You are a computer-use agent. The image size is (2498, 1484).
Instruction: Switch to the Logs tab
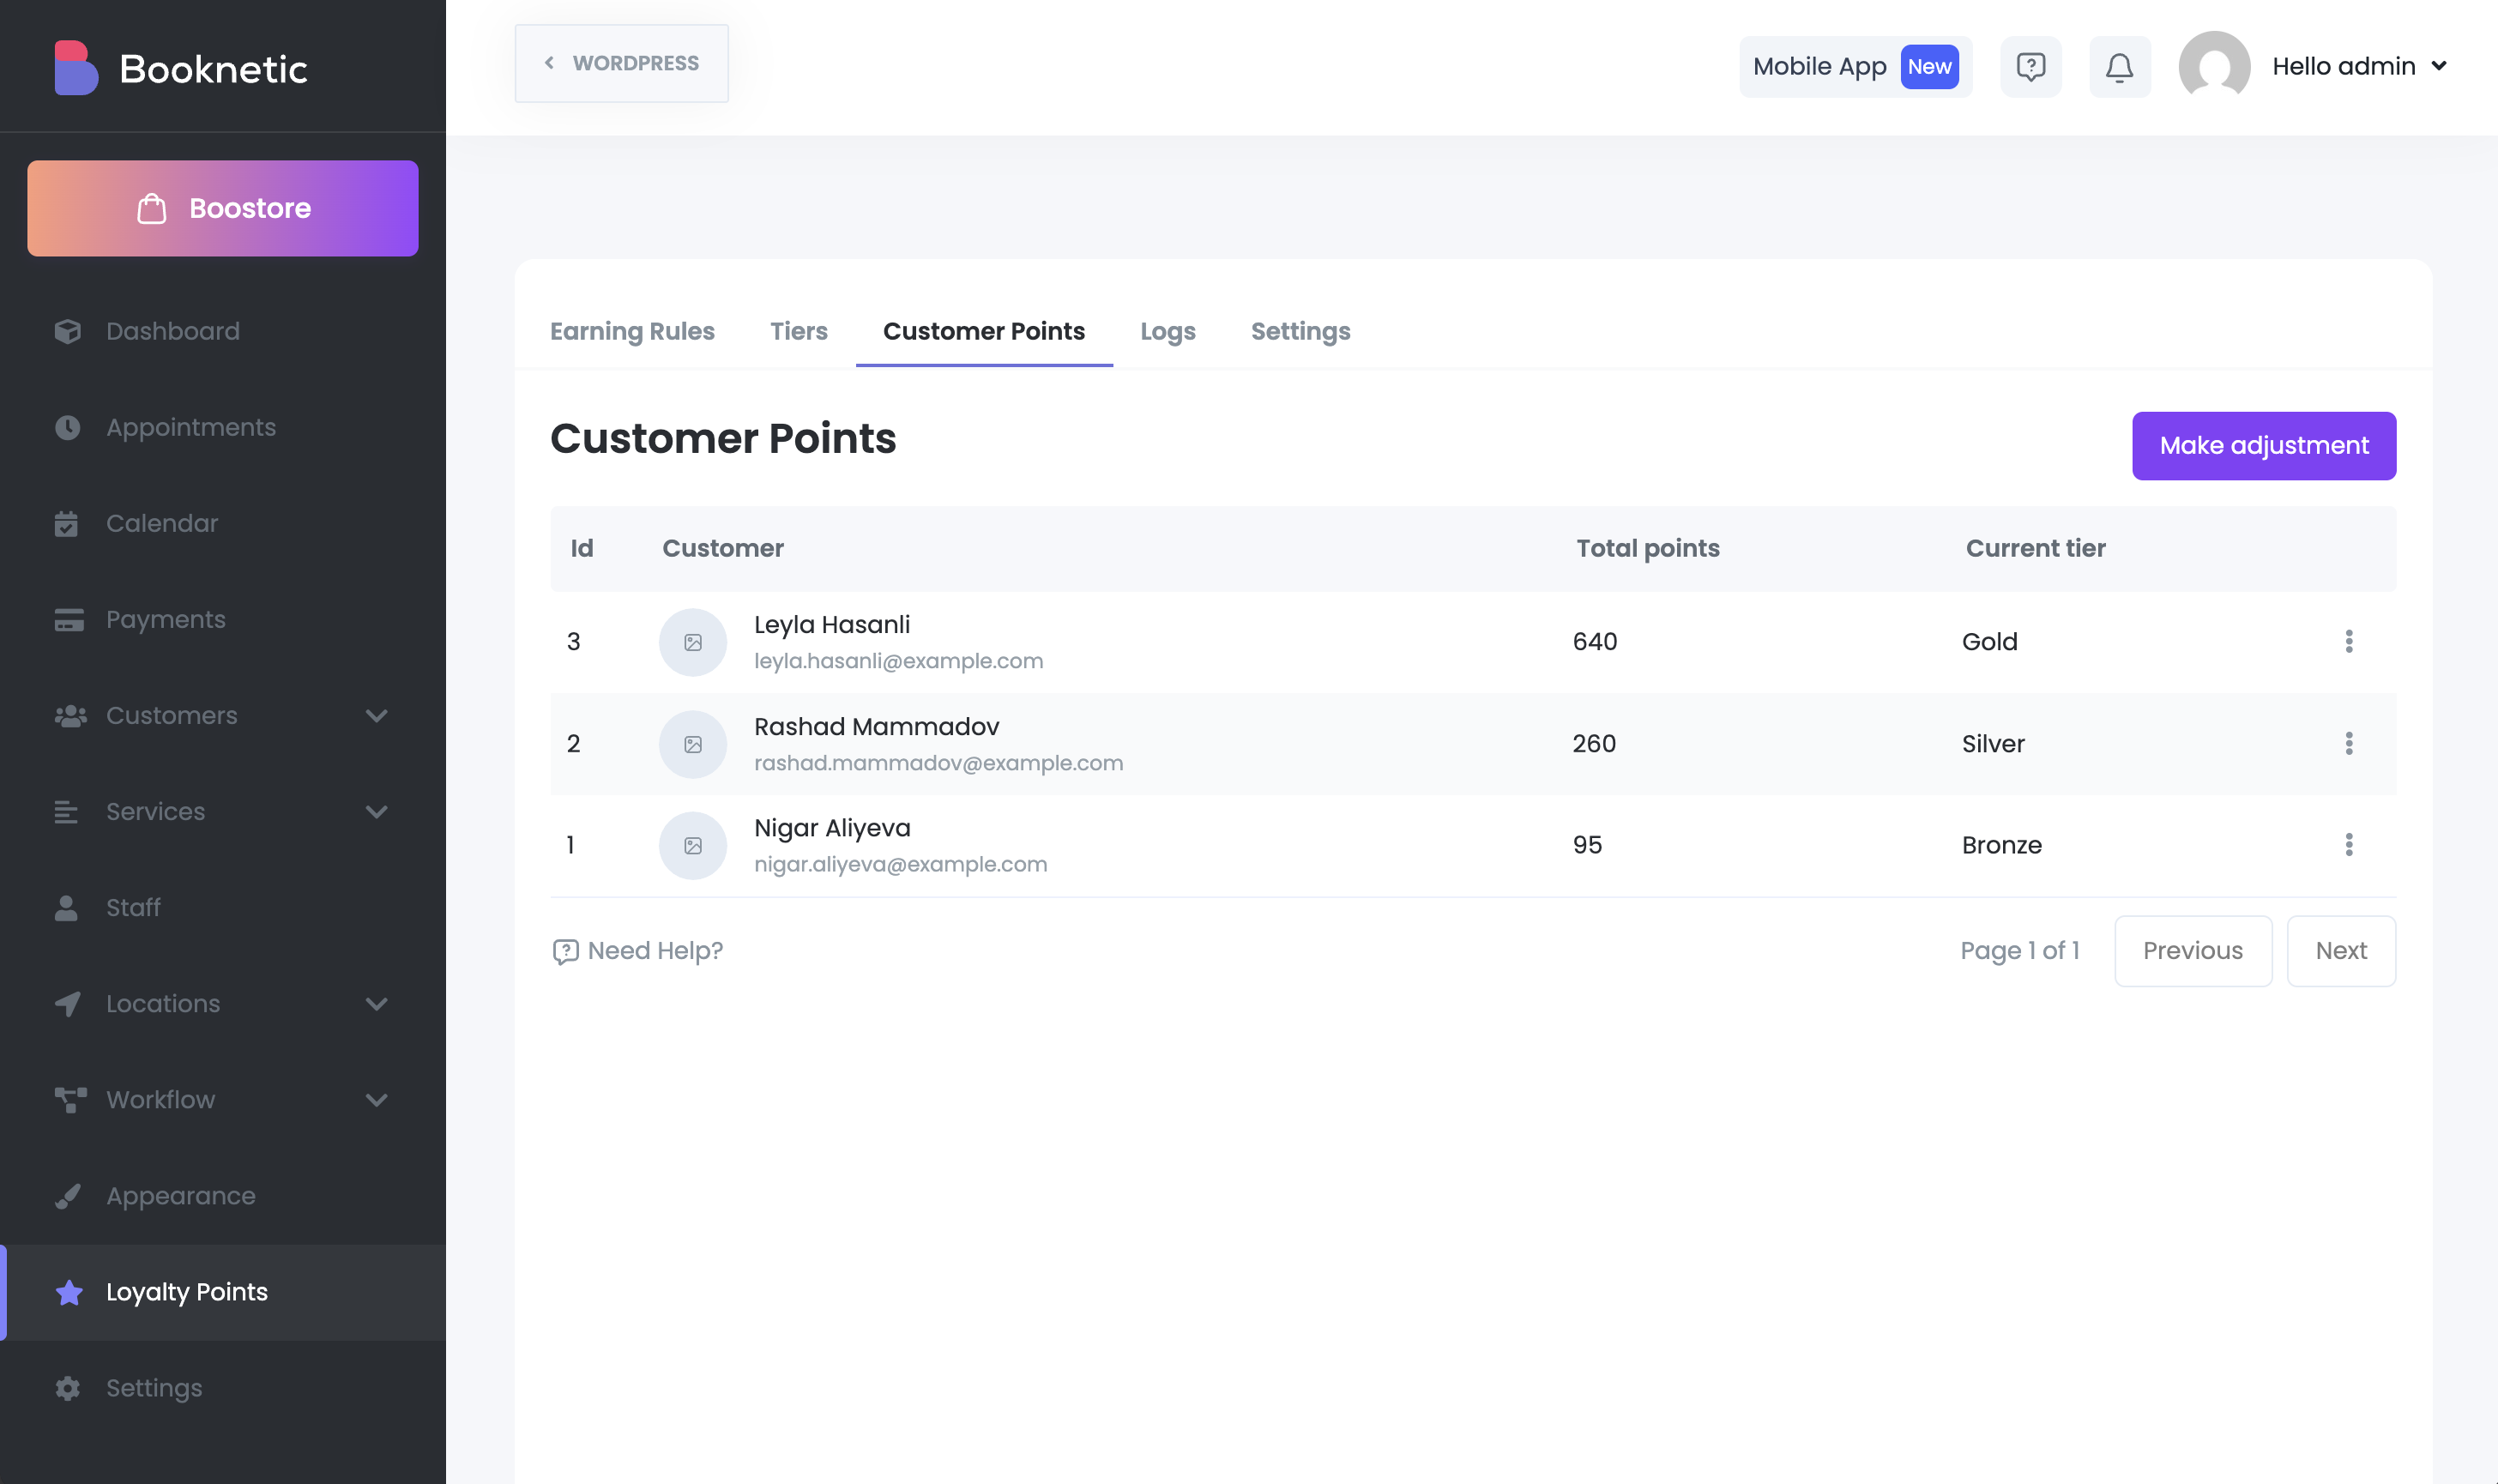pyautogui.click(x=1167, y=331)
